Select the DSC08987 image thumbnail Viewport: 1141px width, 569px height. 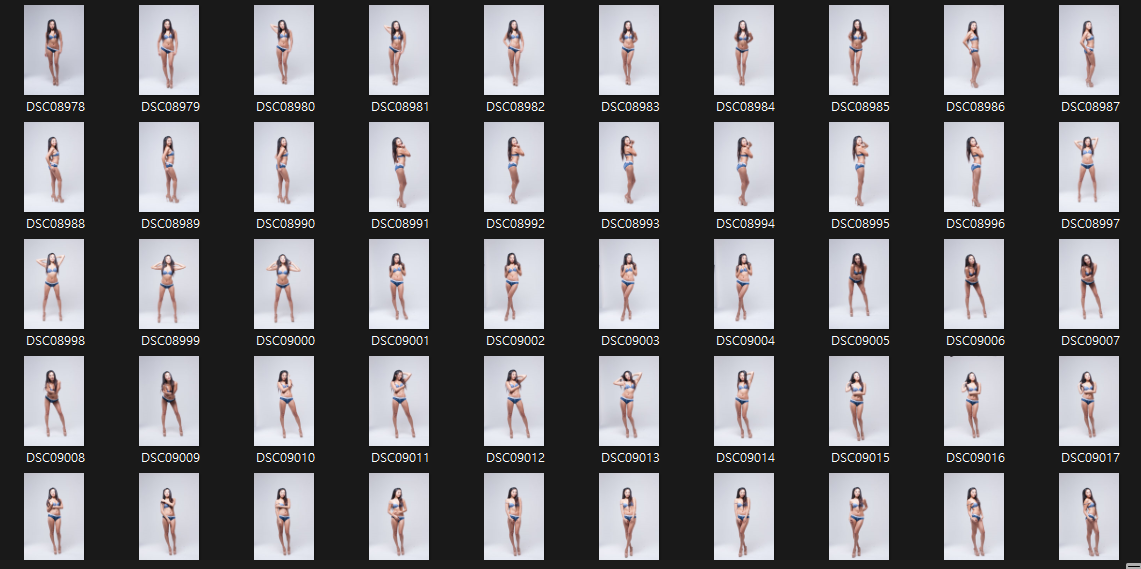point(1089,50)
